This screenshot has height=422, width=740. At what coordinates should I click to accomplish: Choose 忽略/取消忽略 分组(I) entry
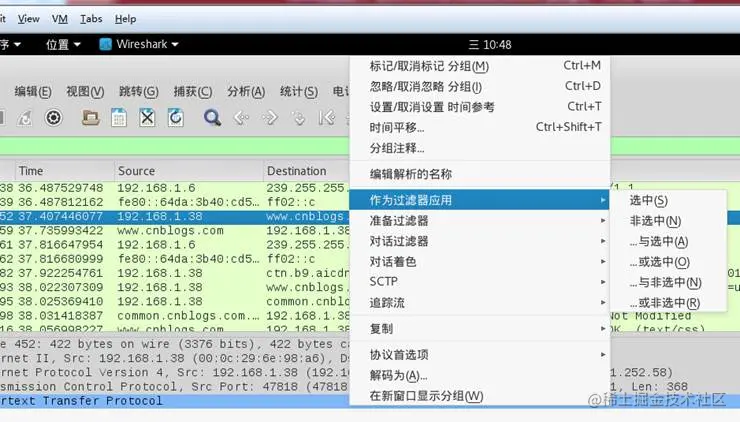(480, 86)
